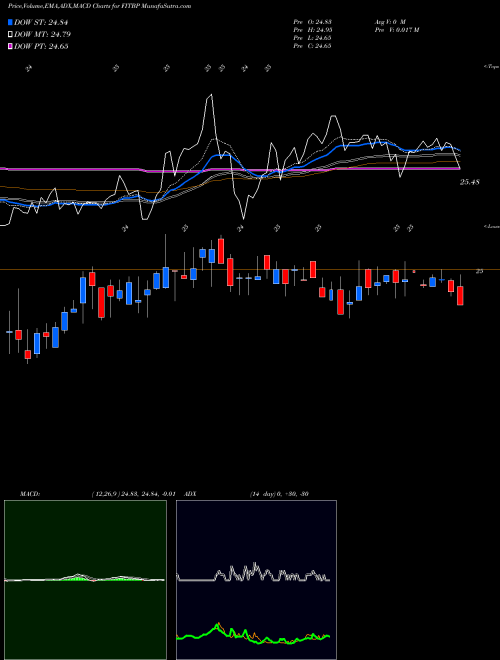Click the 25.48 price value label

[470, 182]
